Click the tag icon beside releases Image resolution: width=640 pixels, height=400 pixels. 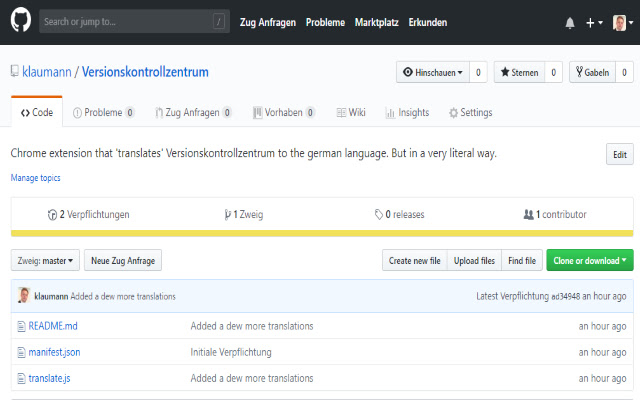click(379, 214)
